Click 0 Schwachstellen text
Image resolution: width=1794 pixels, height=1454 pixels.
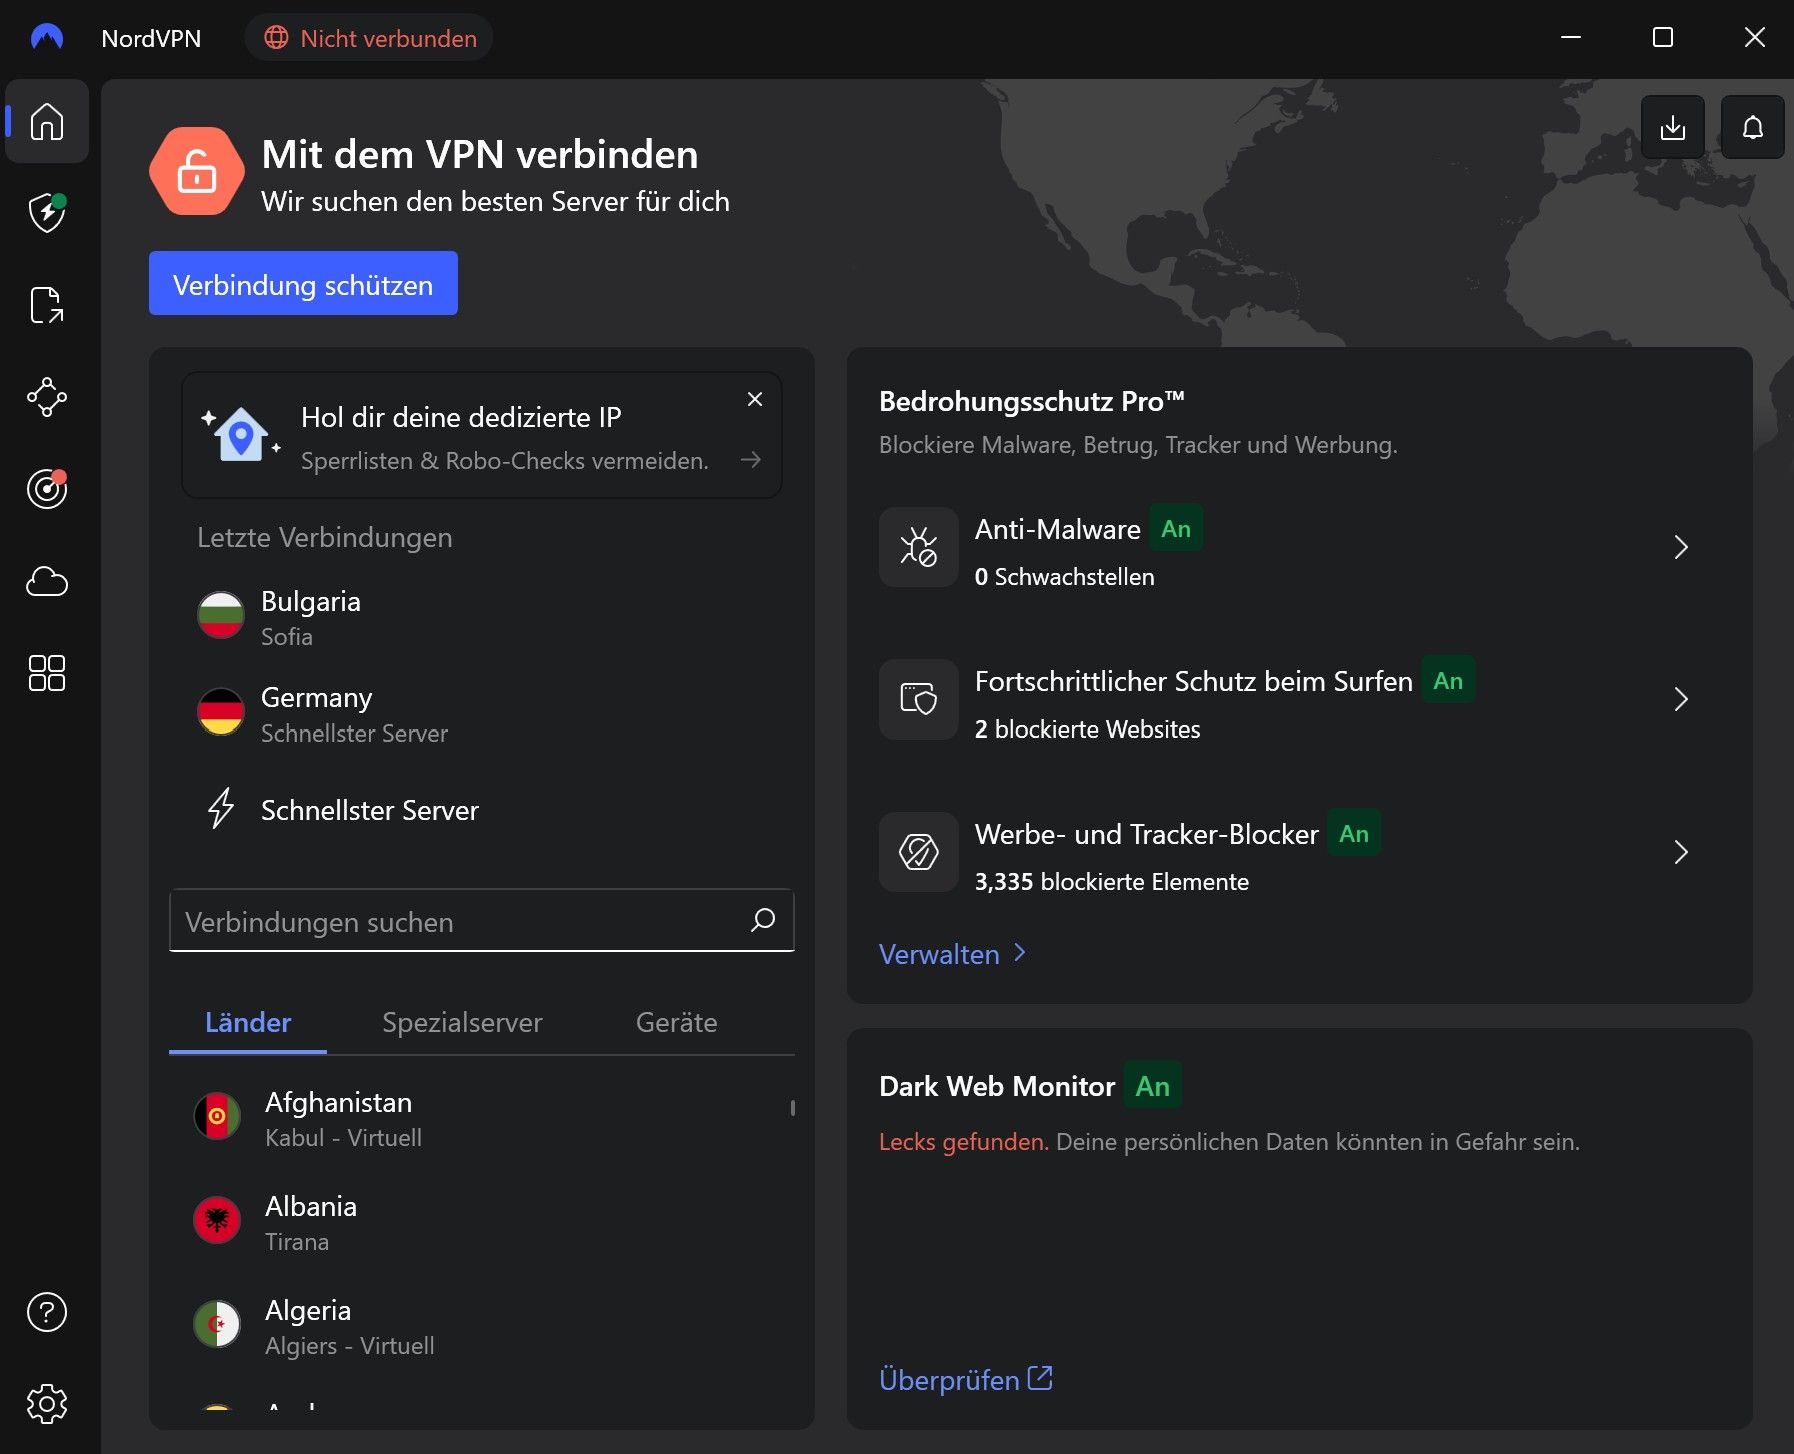(x=1065, y=577)
